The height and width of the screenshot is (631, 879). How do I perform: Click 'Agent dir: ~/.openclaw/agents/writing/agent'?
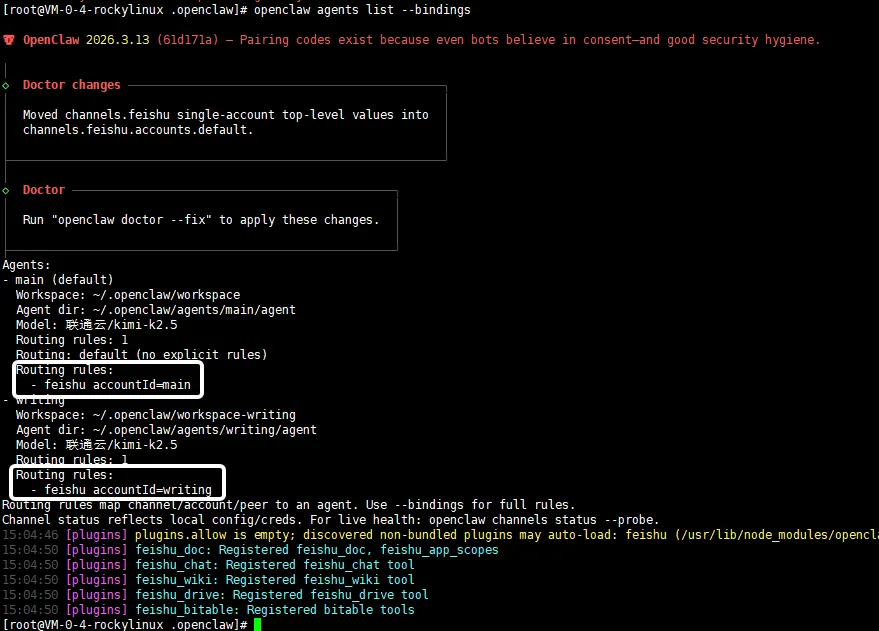[x=166, y=430]
